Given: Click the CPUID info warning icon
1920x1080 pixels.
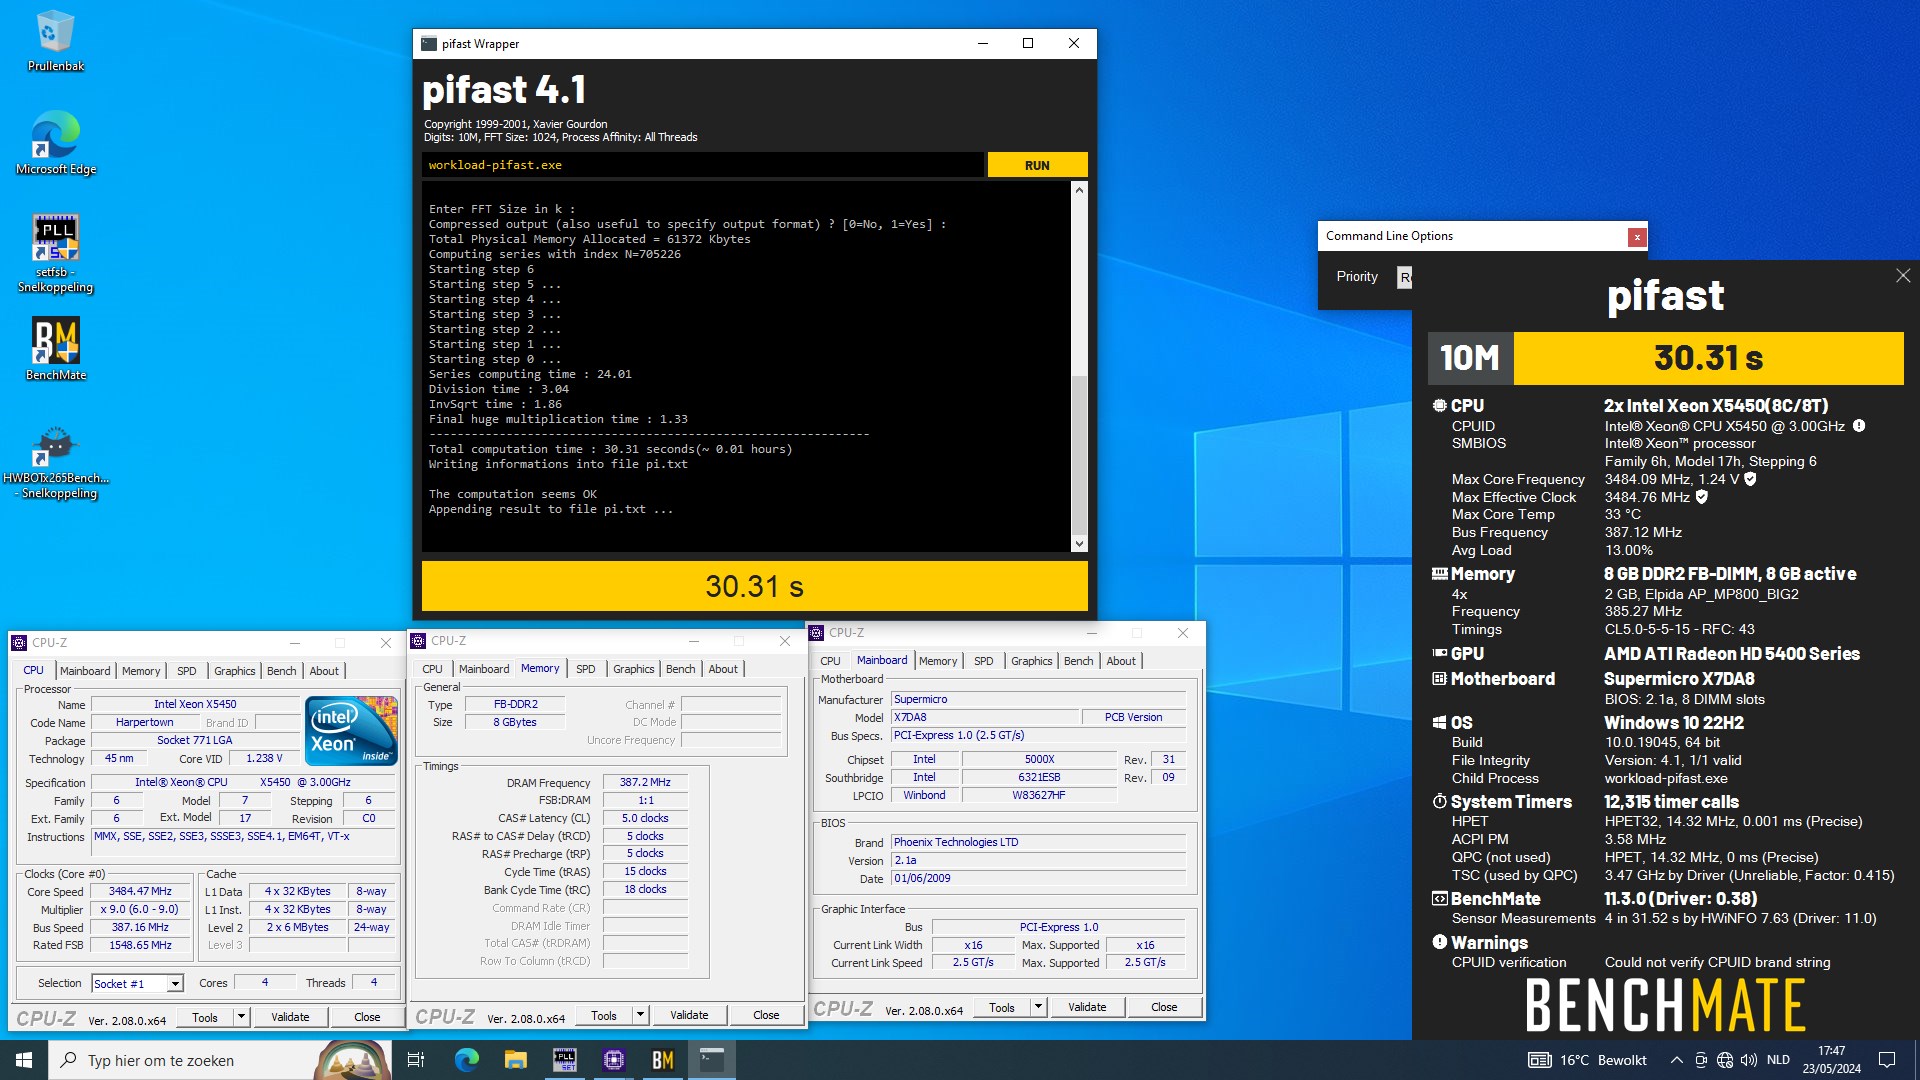Looking at the screenshot, I should pyautogui.click(x=1858, y=426).
